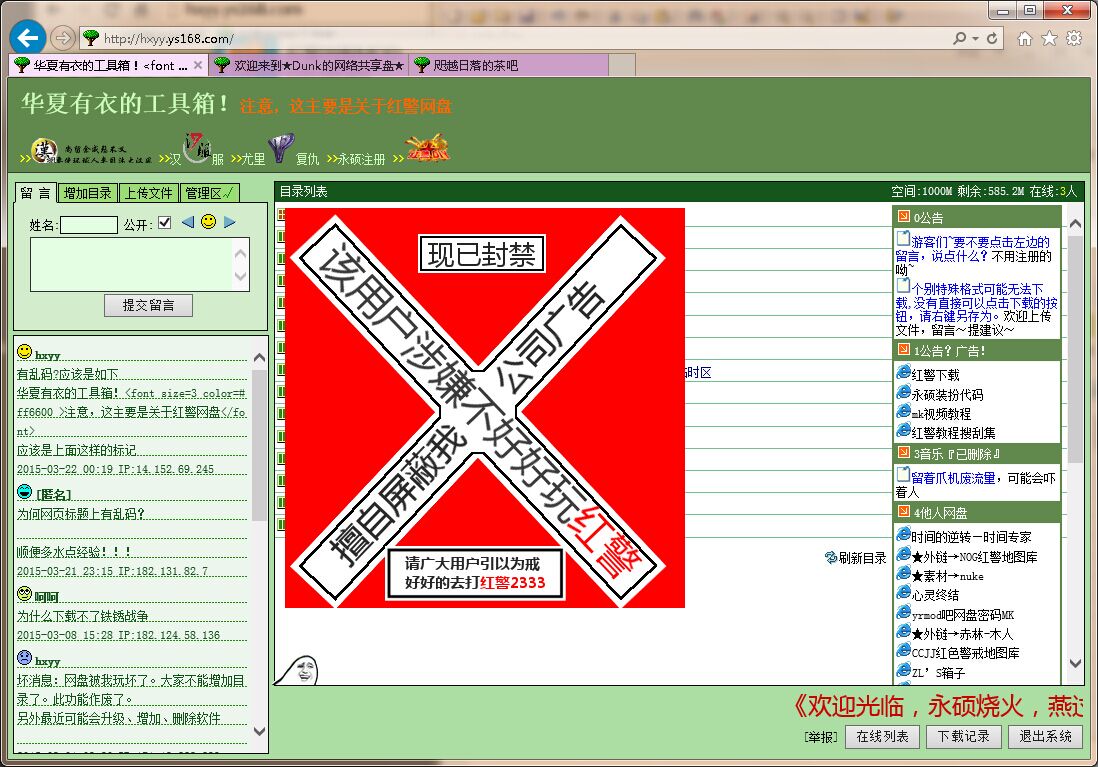The width and height of the screenshot is (1098, 767).
Task: Select the previous emoticon with left arrow
Action: tap(187, 222)
